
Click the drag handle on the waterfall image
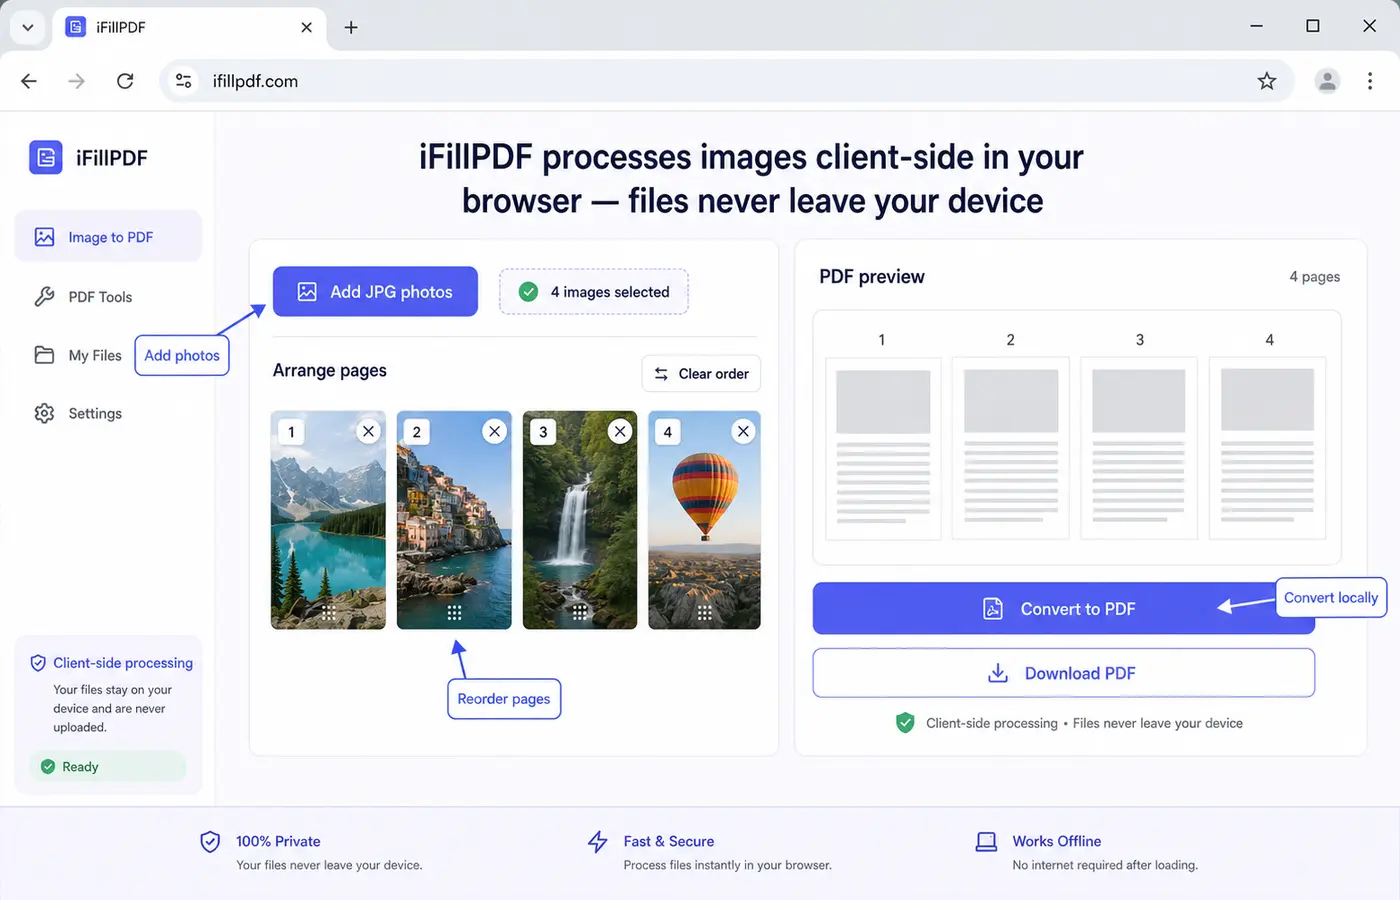[x=580, y=612]
